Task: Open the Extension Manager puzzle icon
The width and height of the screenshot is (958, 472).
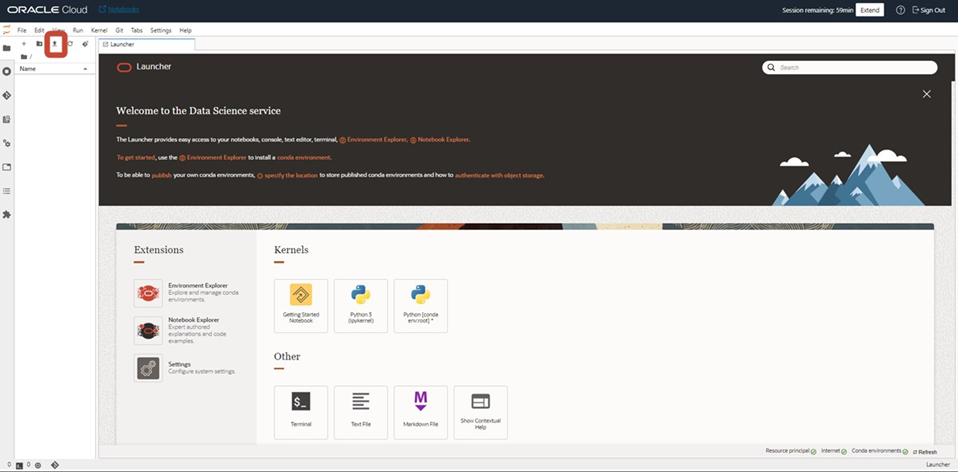Action: click(x=7, y=215)
